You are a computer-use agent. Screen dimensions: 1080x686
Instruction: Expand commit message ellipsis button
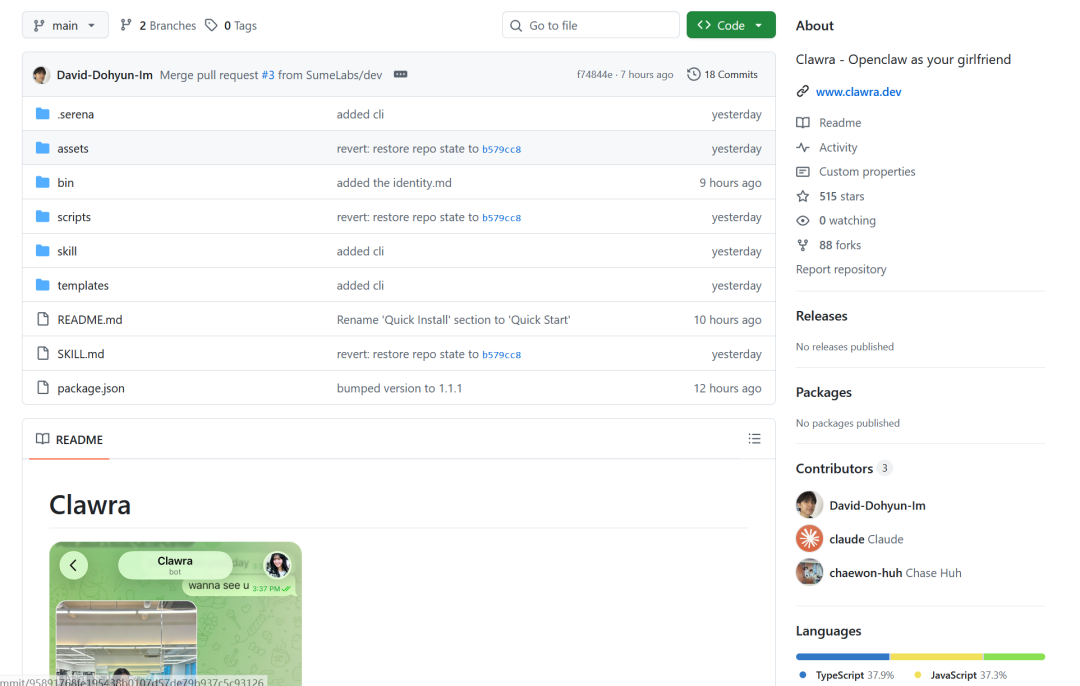tap(400, 74)
